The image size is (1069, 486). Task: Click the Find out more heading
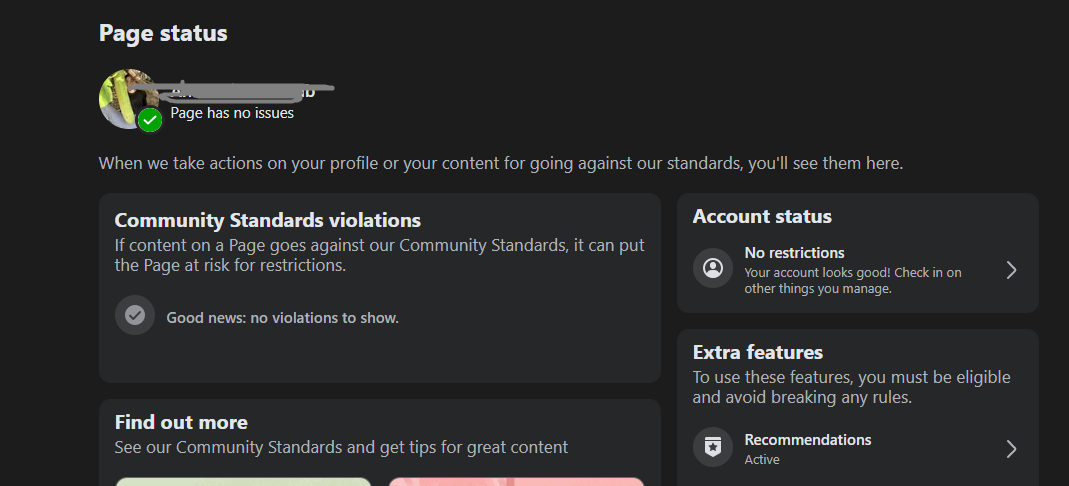tap(181, 423)
